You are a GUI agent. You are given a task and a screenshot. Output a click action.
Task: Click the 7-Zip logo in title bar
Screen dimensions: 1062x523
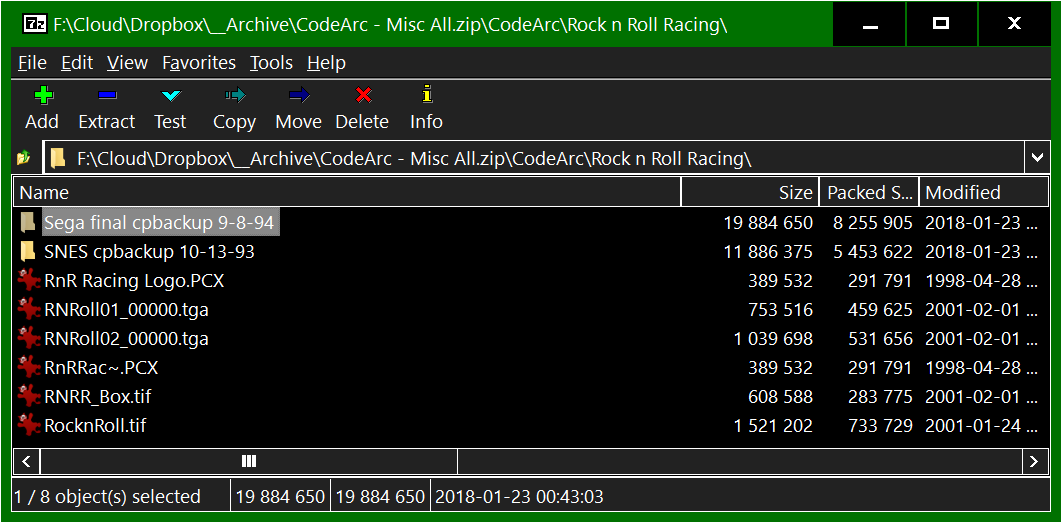35,24
